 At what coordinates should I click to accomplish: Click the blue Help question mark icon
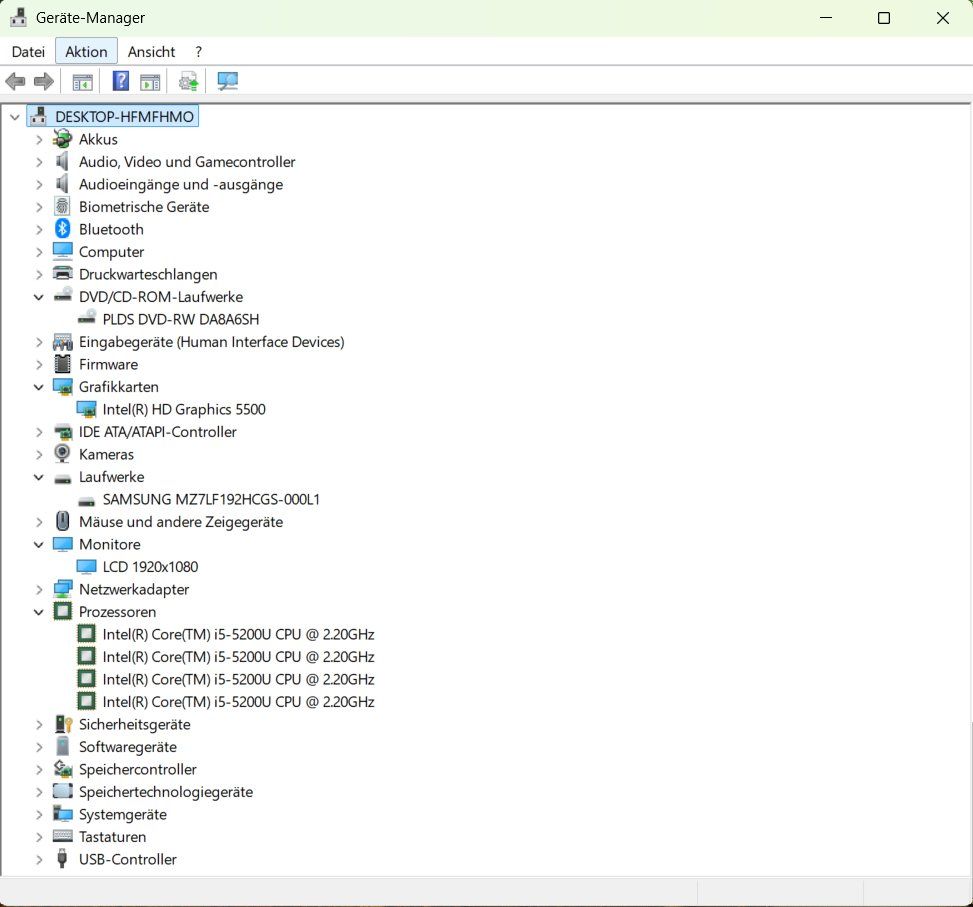(x=121, y=81)
